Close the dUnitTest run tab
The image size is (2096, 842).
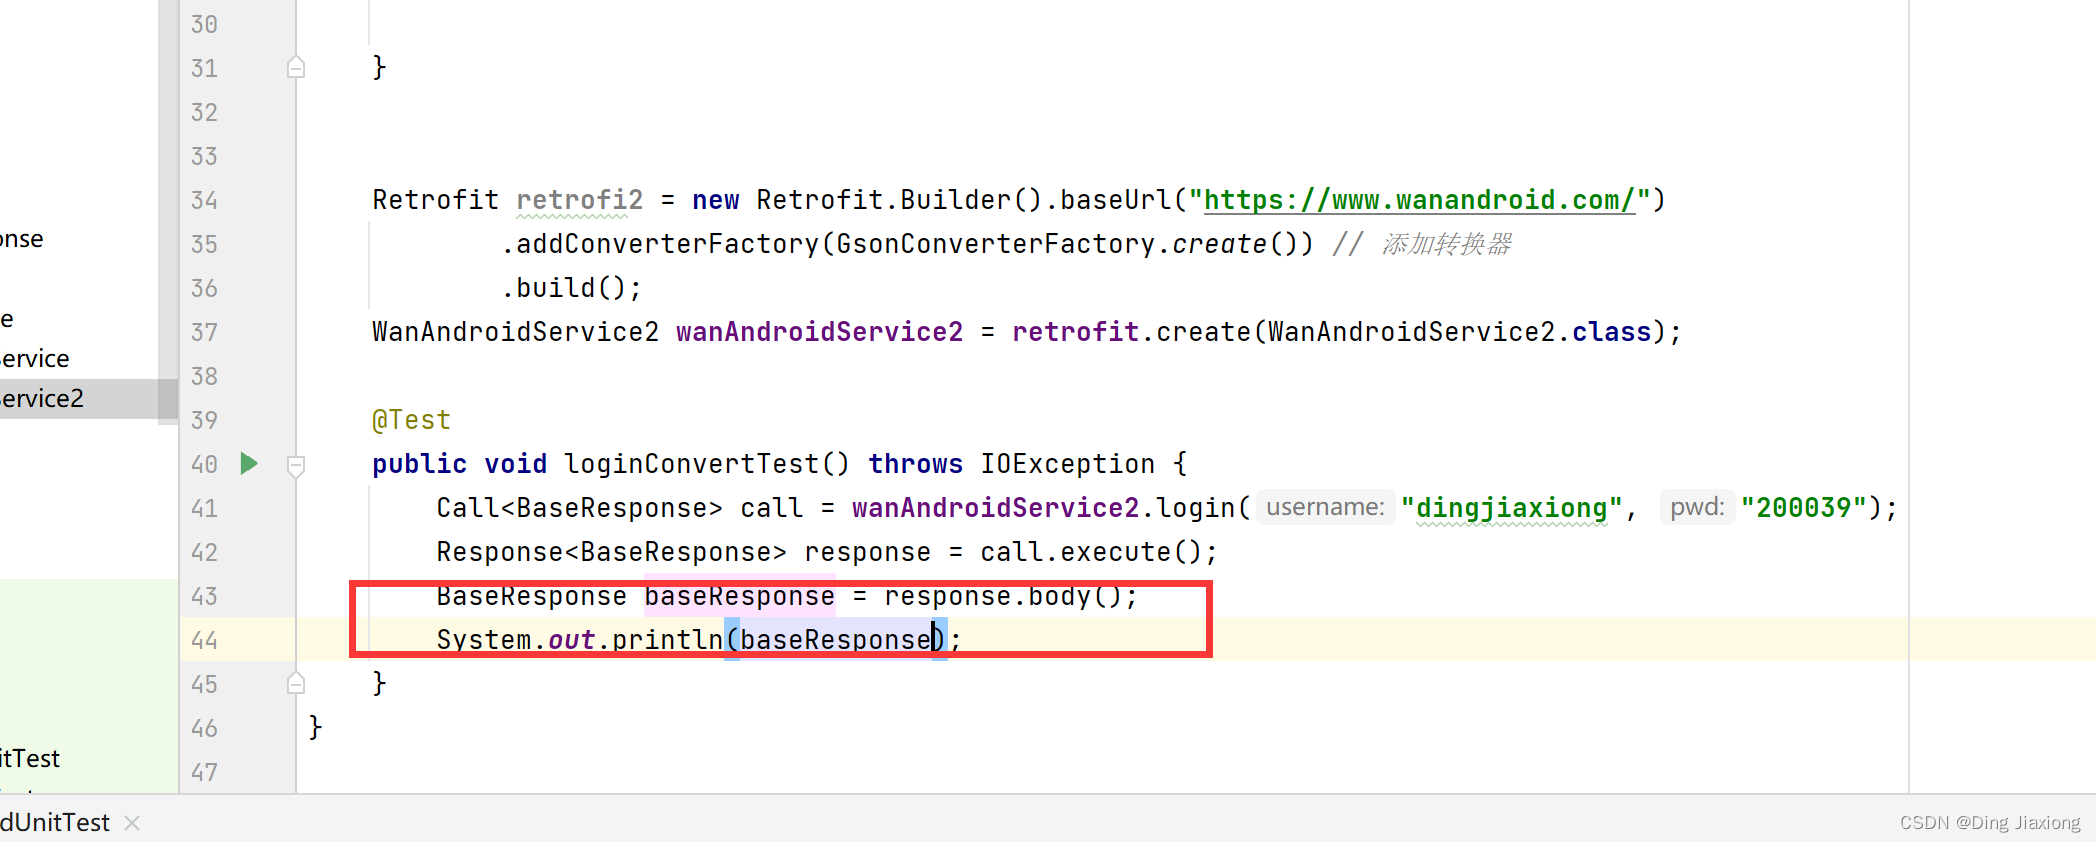click(x=132, y=822)
